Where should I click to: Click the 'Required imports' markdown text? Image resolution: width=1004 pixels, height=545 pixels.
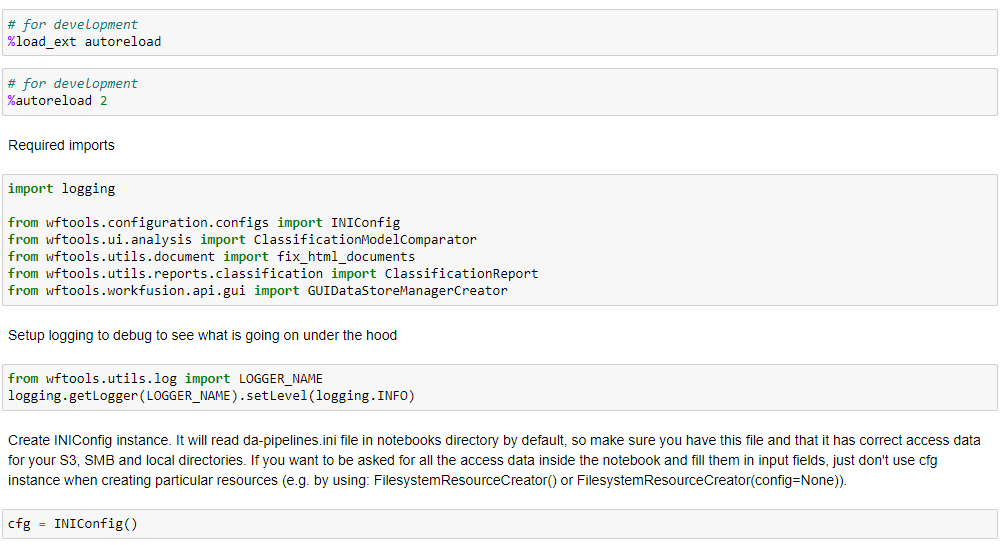pos(61,145)
